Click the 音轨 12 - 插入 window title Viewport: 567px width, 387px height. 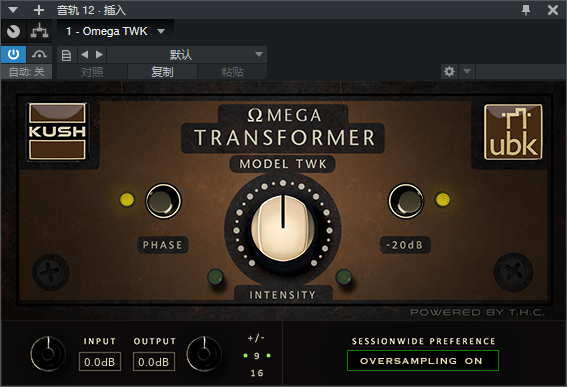(x=91, y=10)
